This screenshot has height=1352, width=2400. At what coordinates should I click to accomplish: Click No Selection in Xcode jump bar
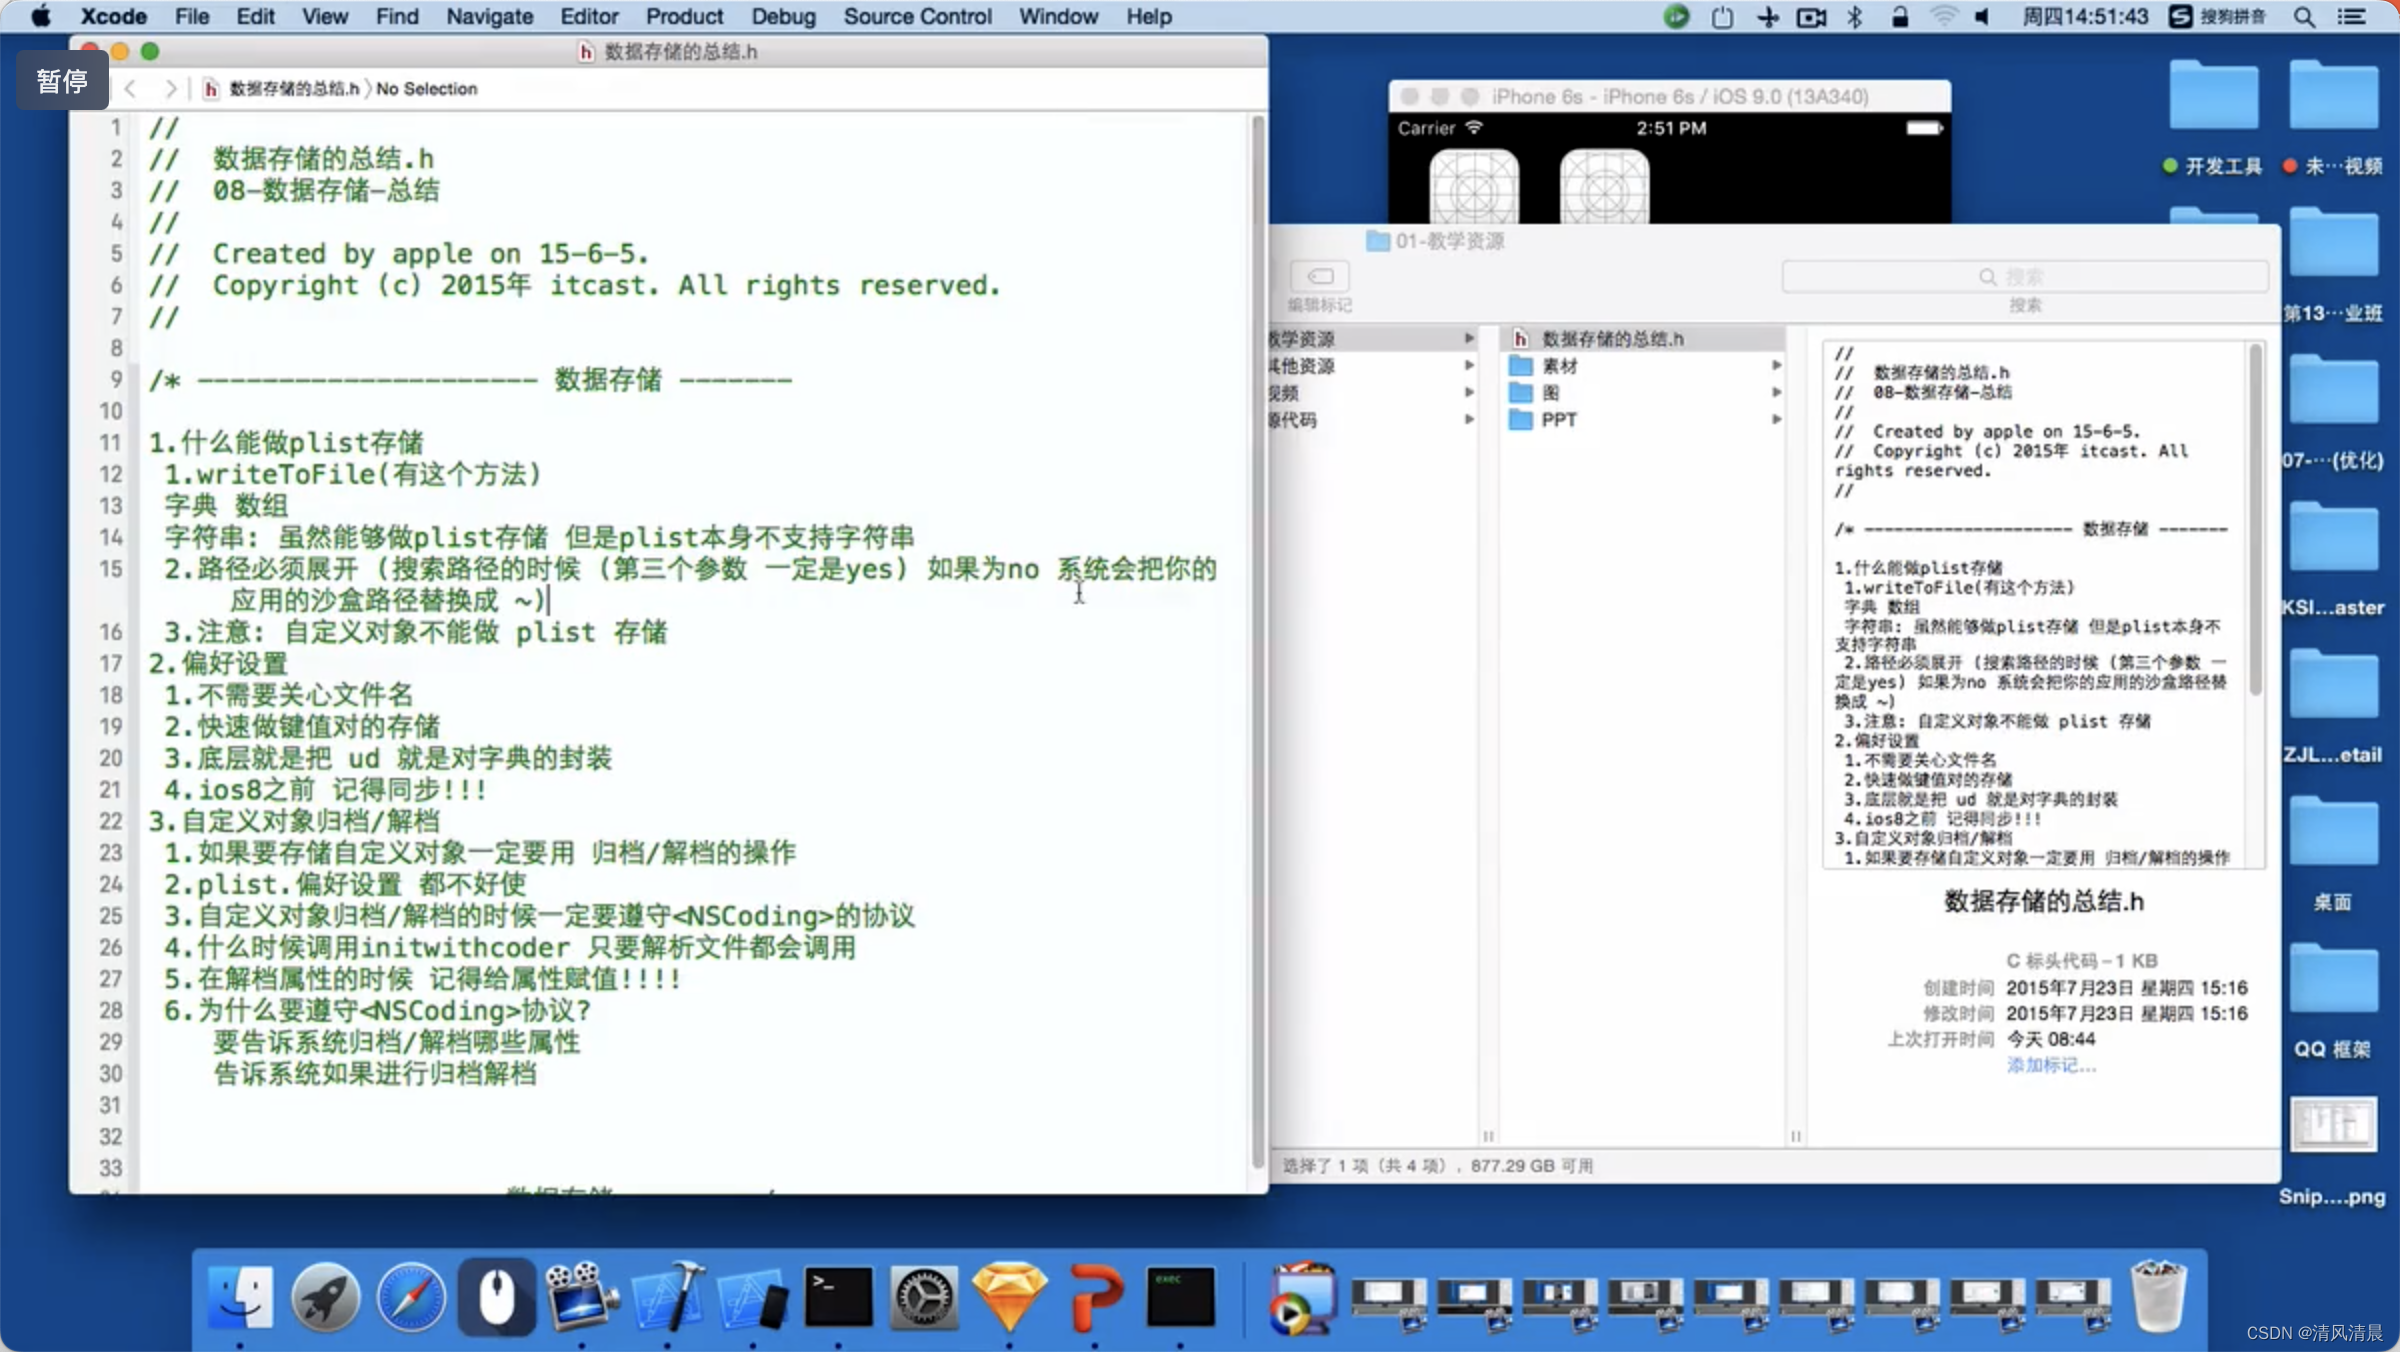[426, 88]
